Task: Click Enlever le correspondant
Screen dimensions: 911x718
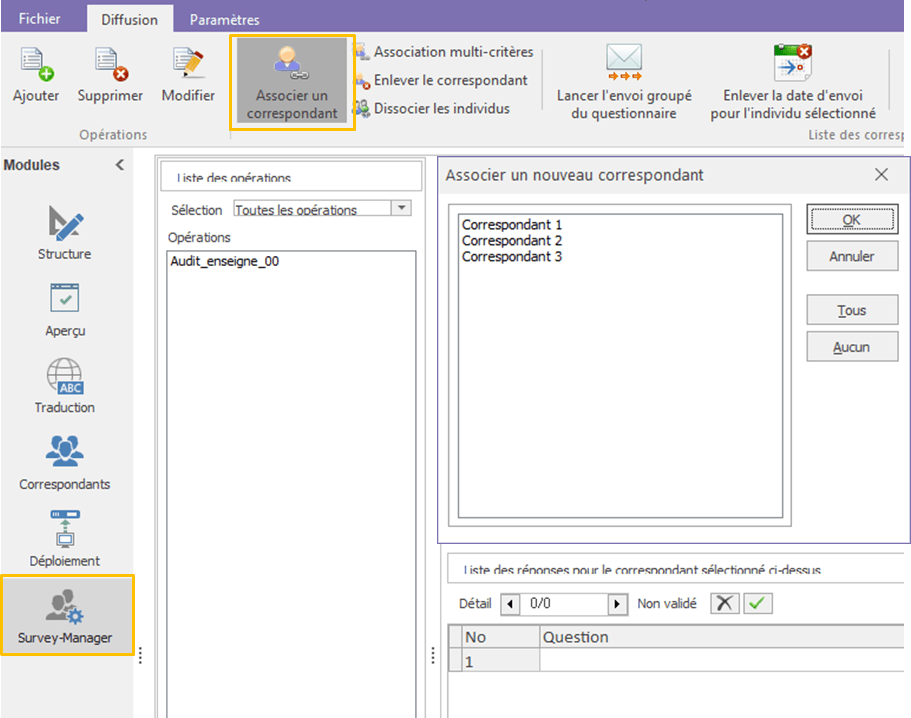Action: [442, 80]
